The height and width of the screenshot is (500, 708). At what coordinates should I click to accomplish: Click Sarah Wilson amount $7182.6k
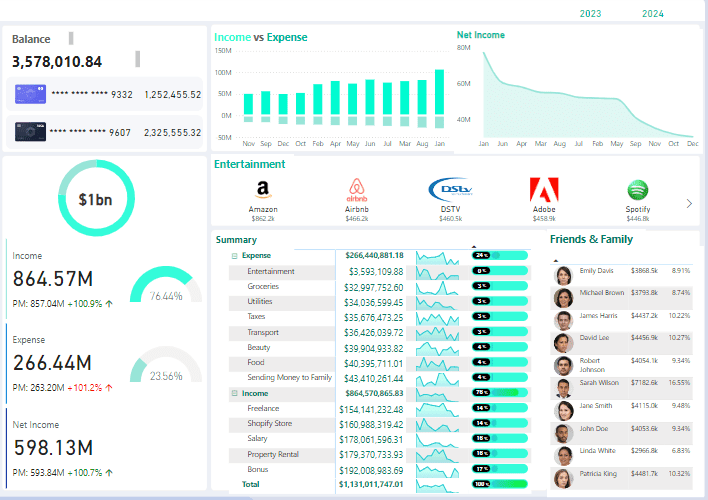(644, 383)
